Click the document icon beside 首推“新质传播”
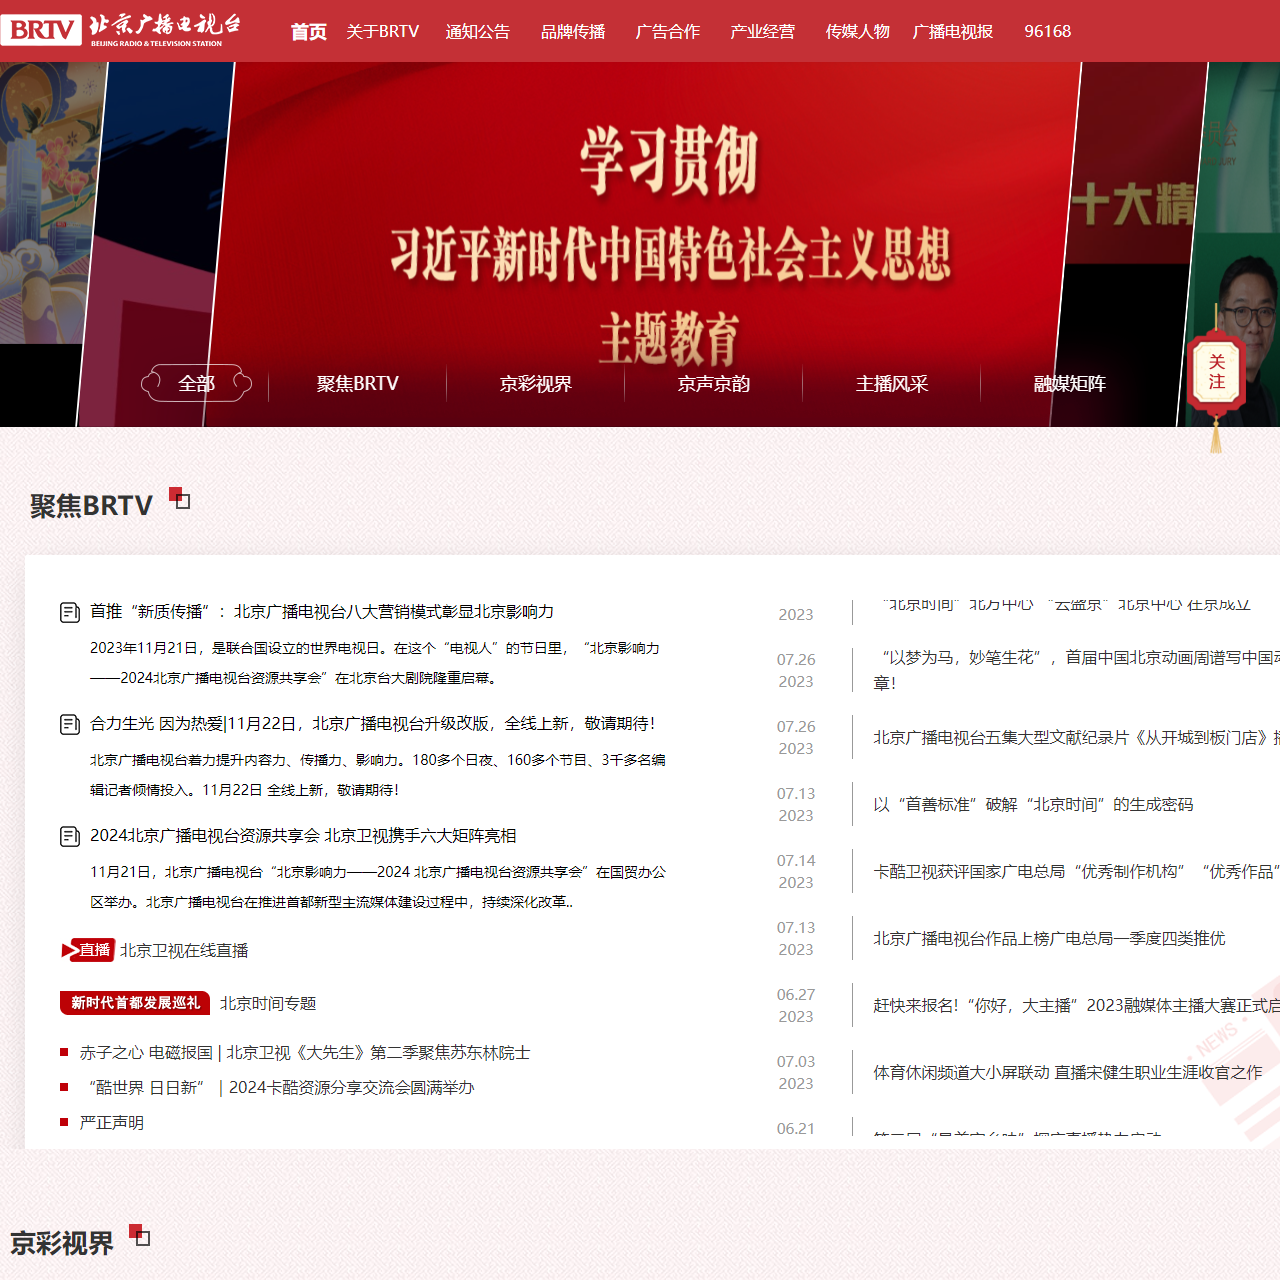The width and height of the screenshot is (1280, 1280). click(70, 612)
